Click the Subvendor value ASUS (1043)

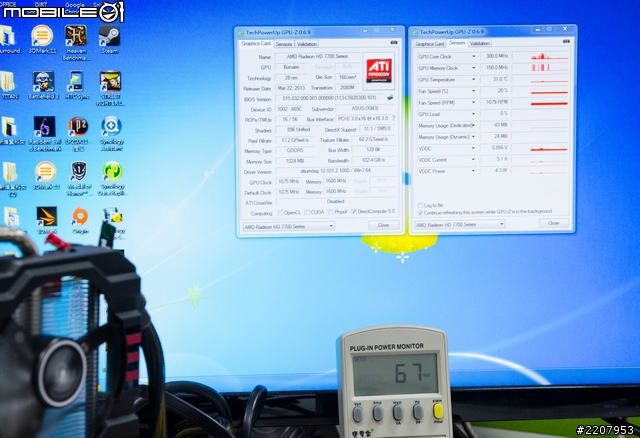point(365,108)
